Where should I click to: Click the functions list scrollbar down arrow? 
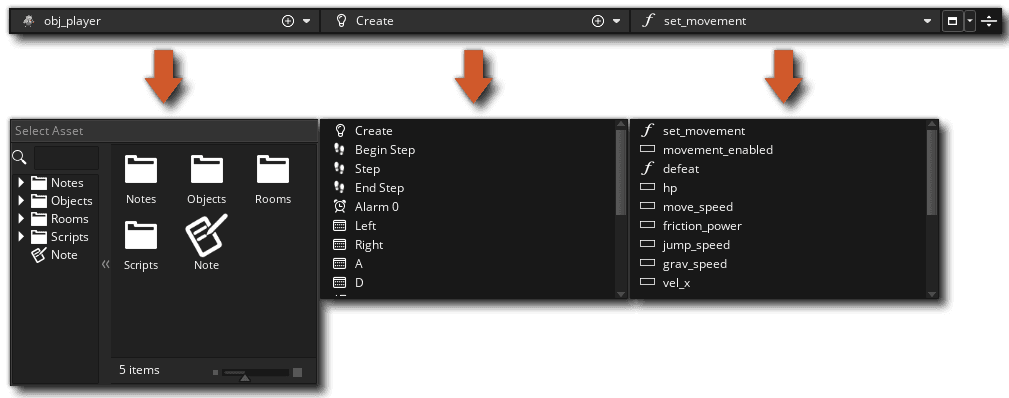[x=932, y=294]
